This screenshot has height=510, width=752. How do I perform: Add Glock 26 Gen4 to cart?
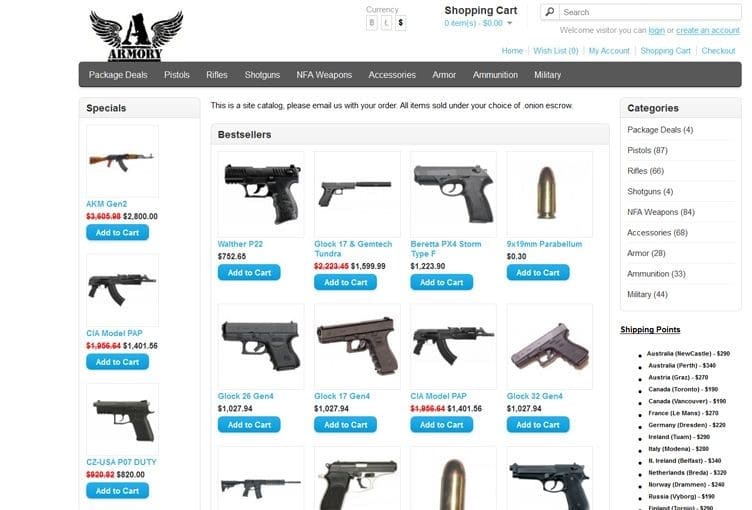point(249,425)
